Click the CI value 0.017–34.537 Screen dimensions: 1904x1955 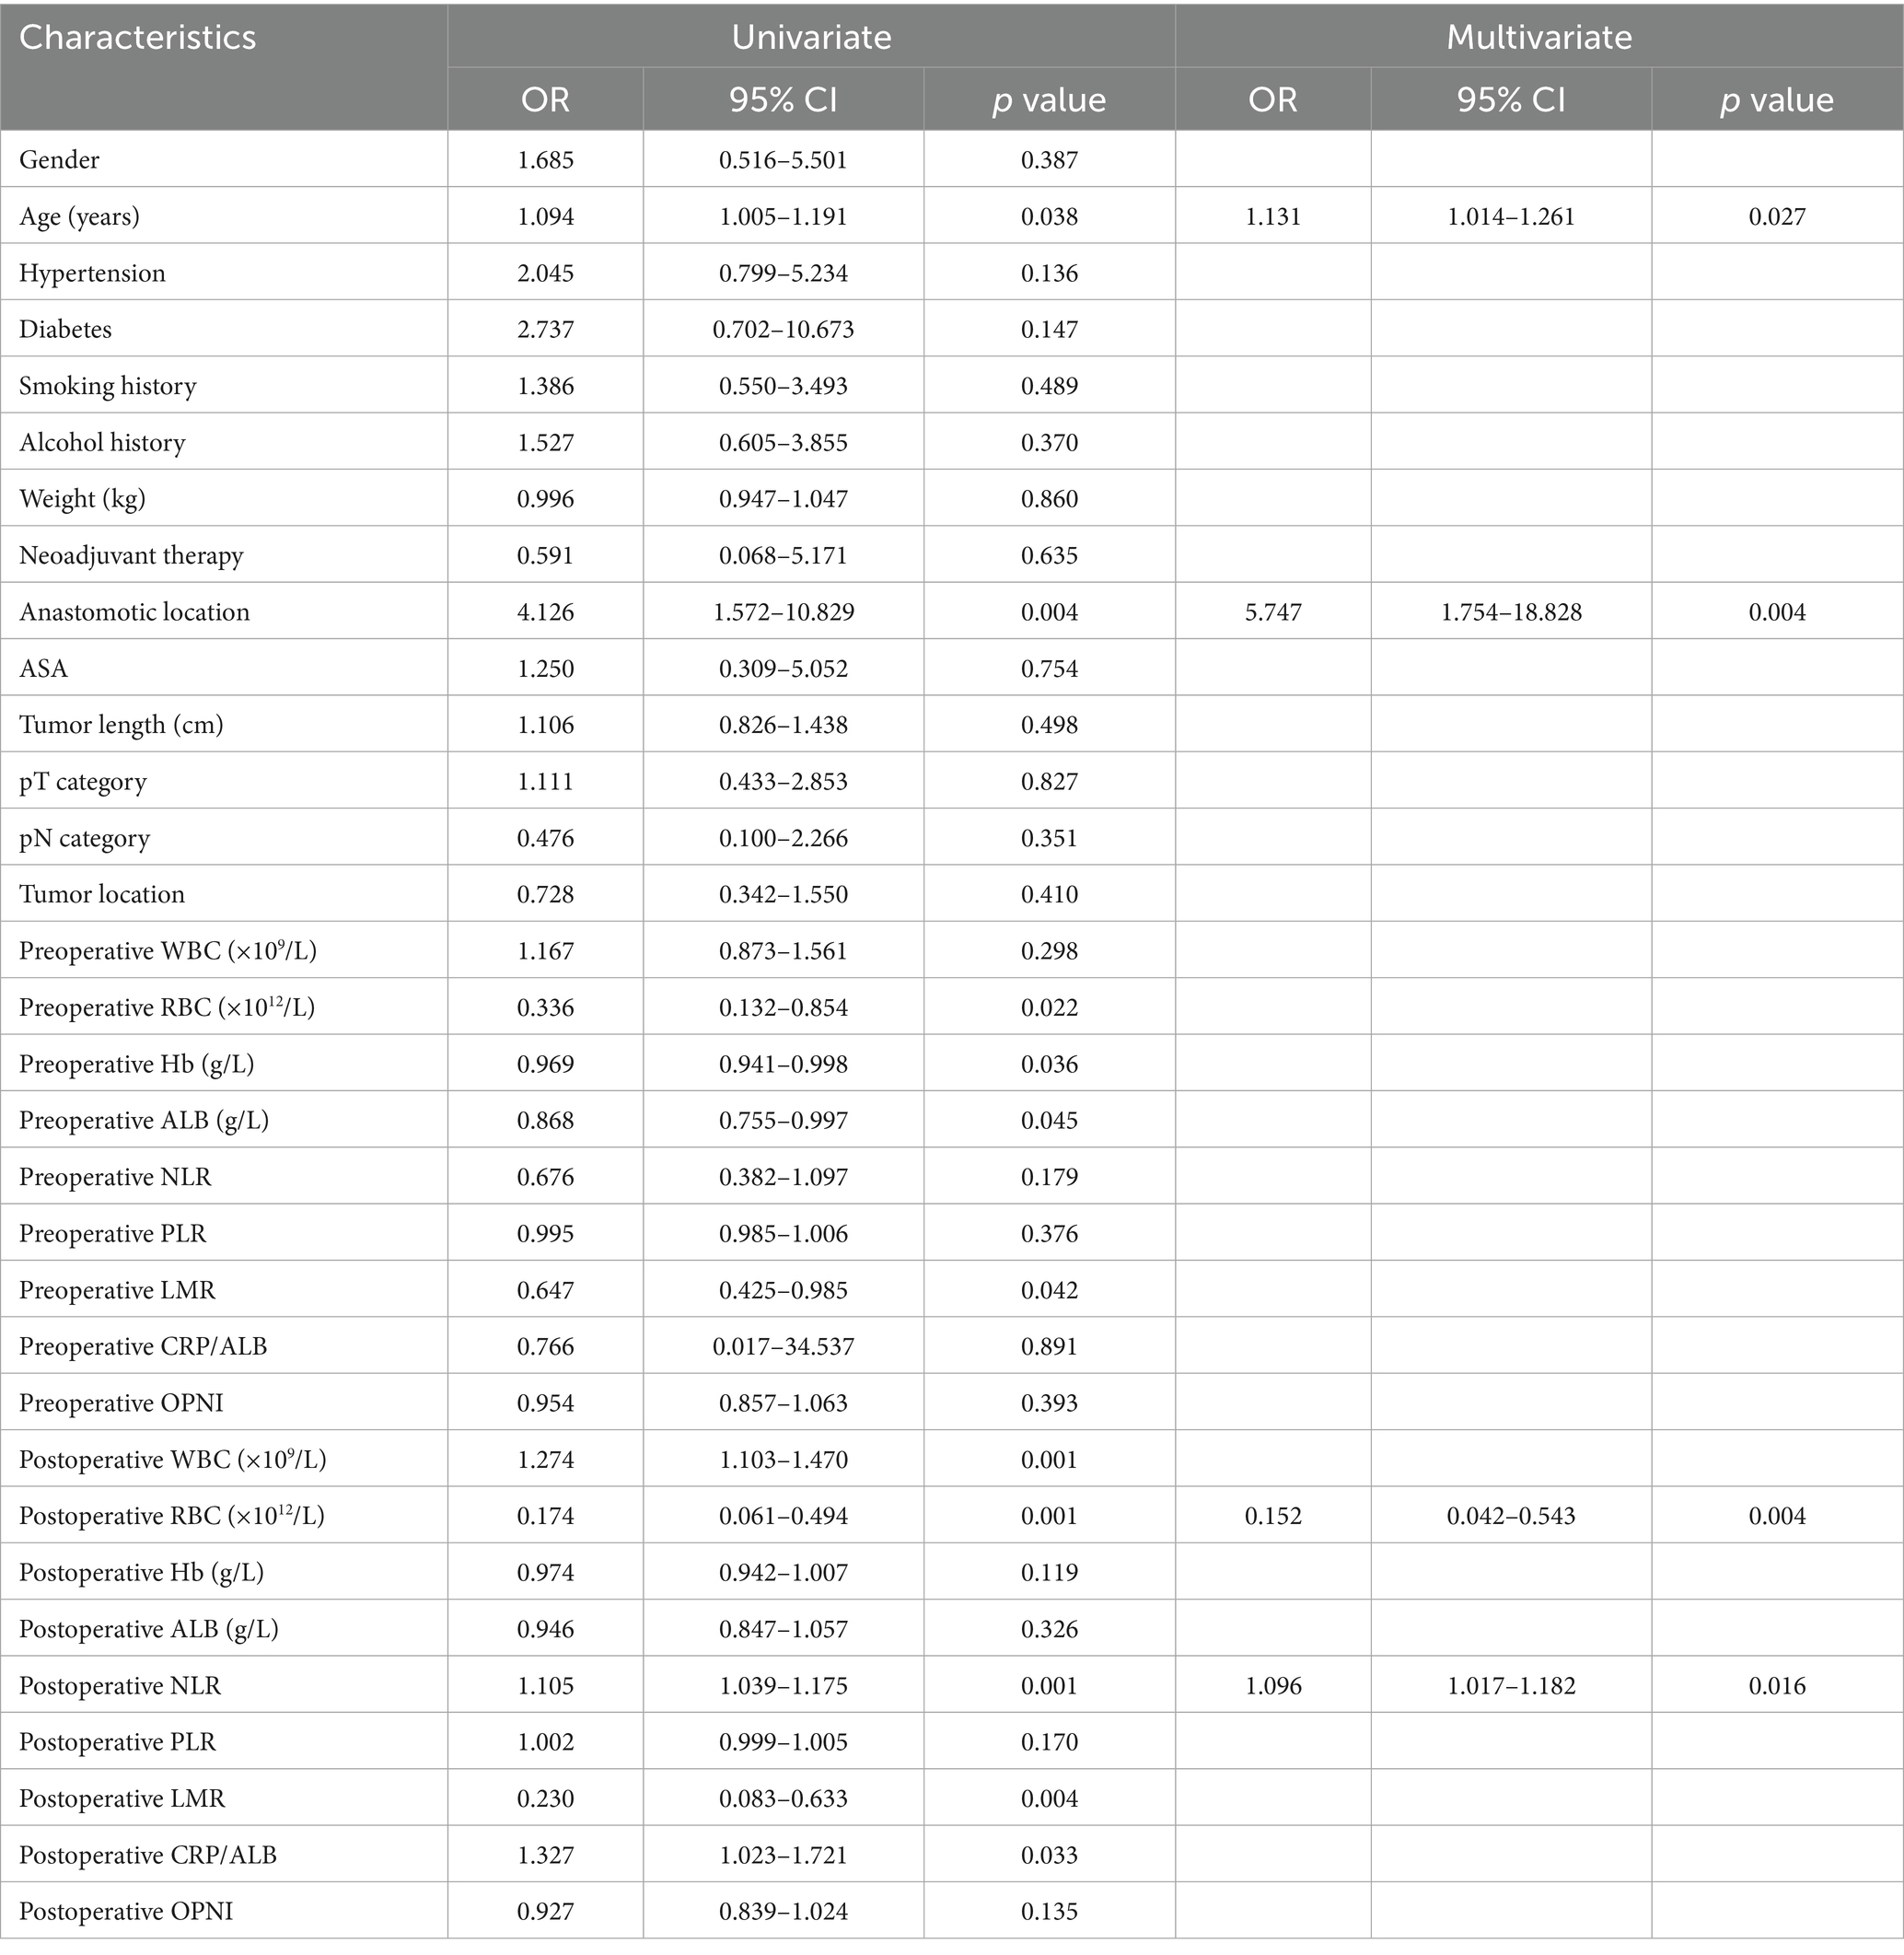[783, 1347]
